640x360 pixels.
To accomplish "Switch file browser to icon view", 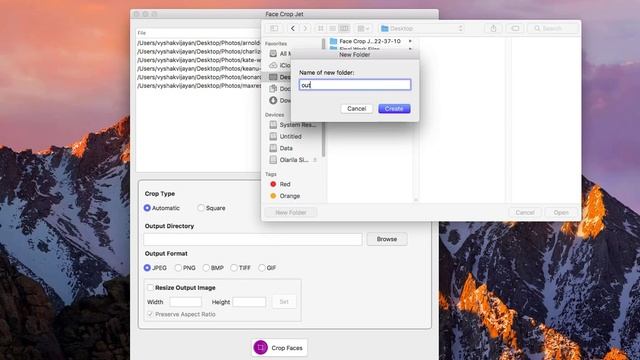I will pos(321,28).
